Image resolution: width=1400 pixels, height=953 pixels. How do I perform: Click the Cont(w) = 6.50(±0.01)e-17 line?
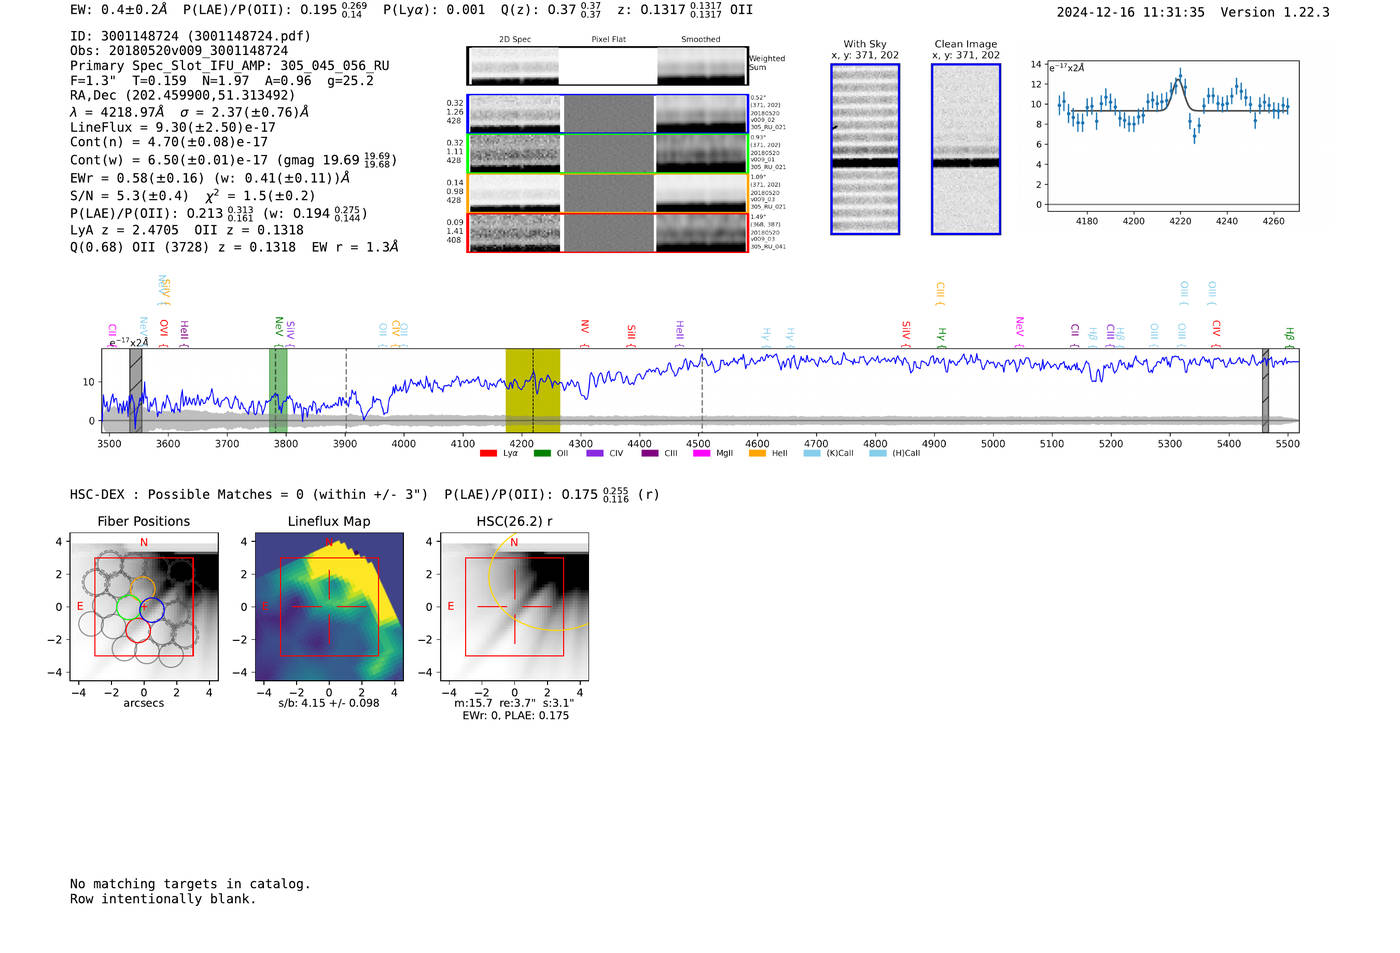click(x=233, y=160)
